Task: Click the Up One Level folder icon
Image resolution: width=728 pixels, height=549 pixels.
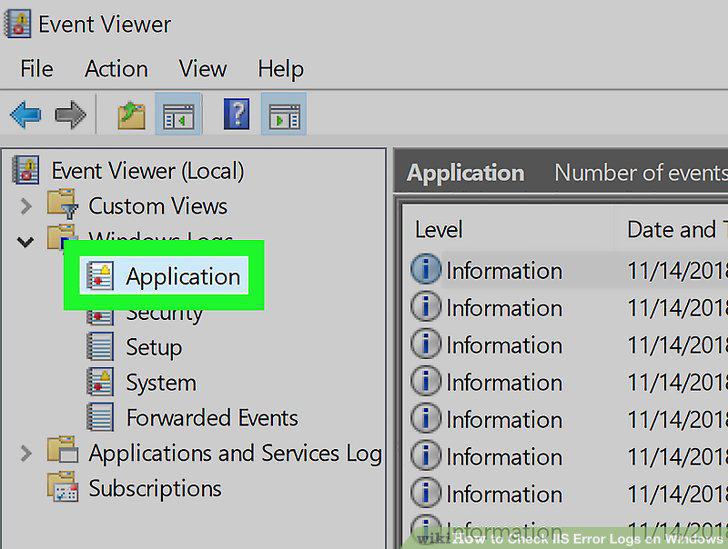Action: click(131, 115)
